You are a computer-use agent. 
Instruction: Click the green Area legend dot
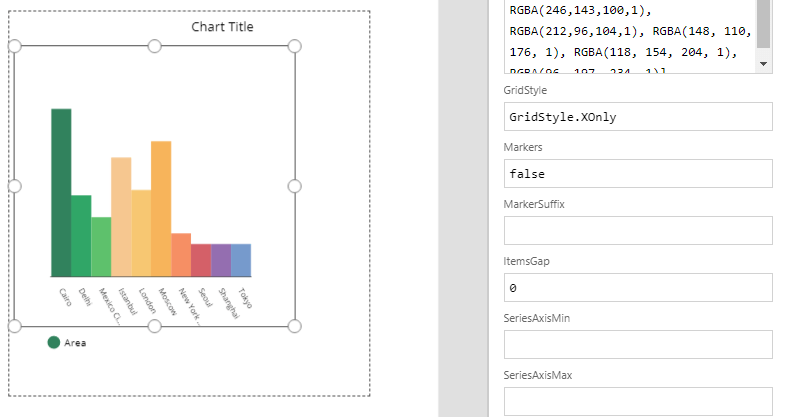54,342
